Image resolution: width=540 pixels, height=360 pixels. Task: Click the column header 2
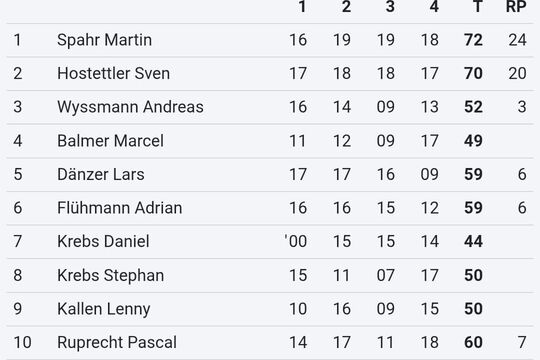click(346, 7)
